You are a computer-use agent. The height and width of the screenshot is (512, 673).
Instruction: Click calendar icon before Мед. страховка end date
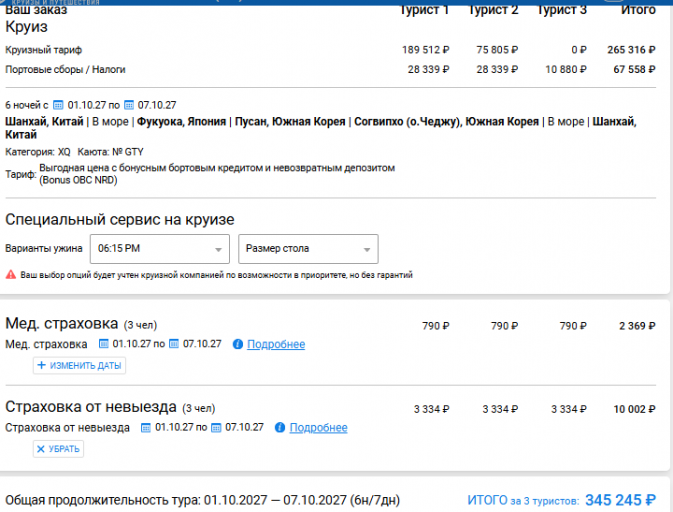(174, 344)
